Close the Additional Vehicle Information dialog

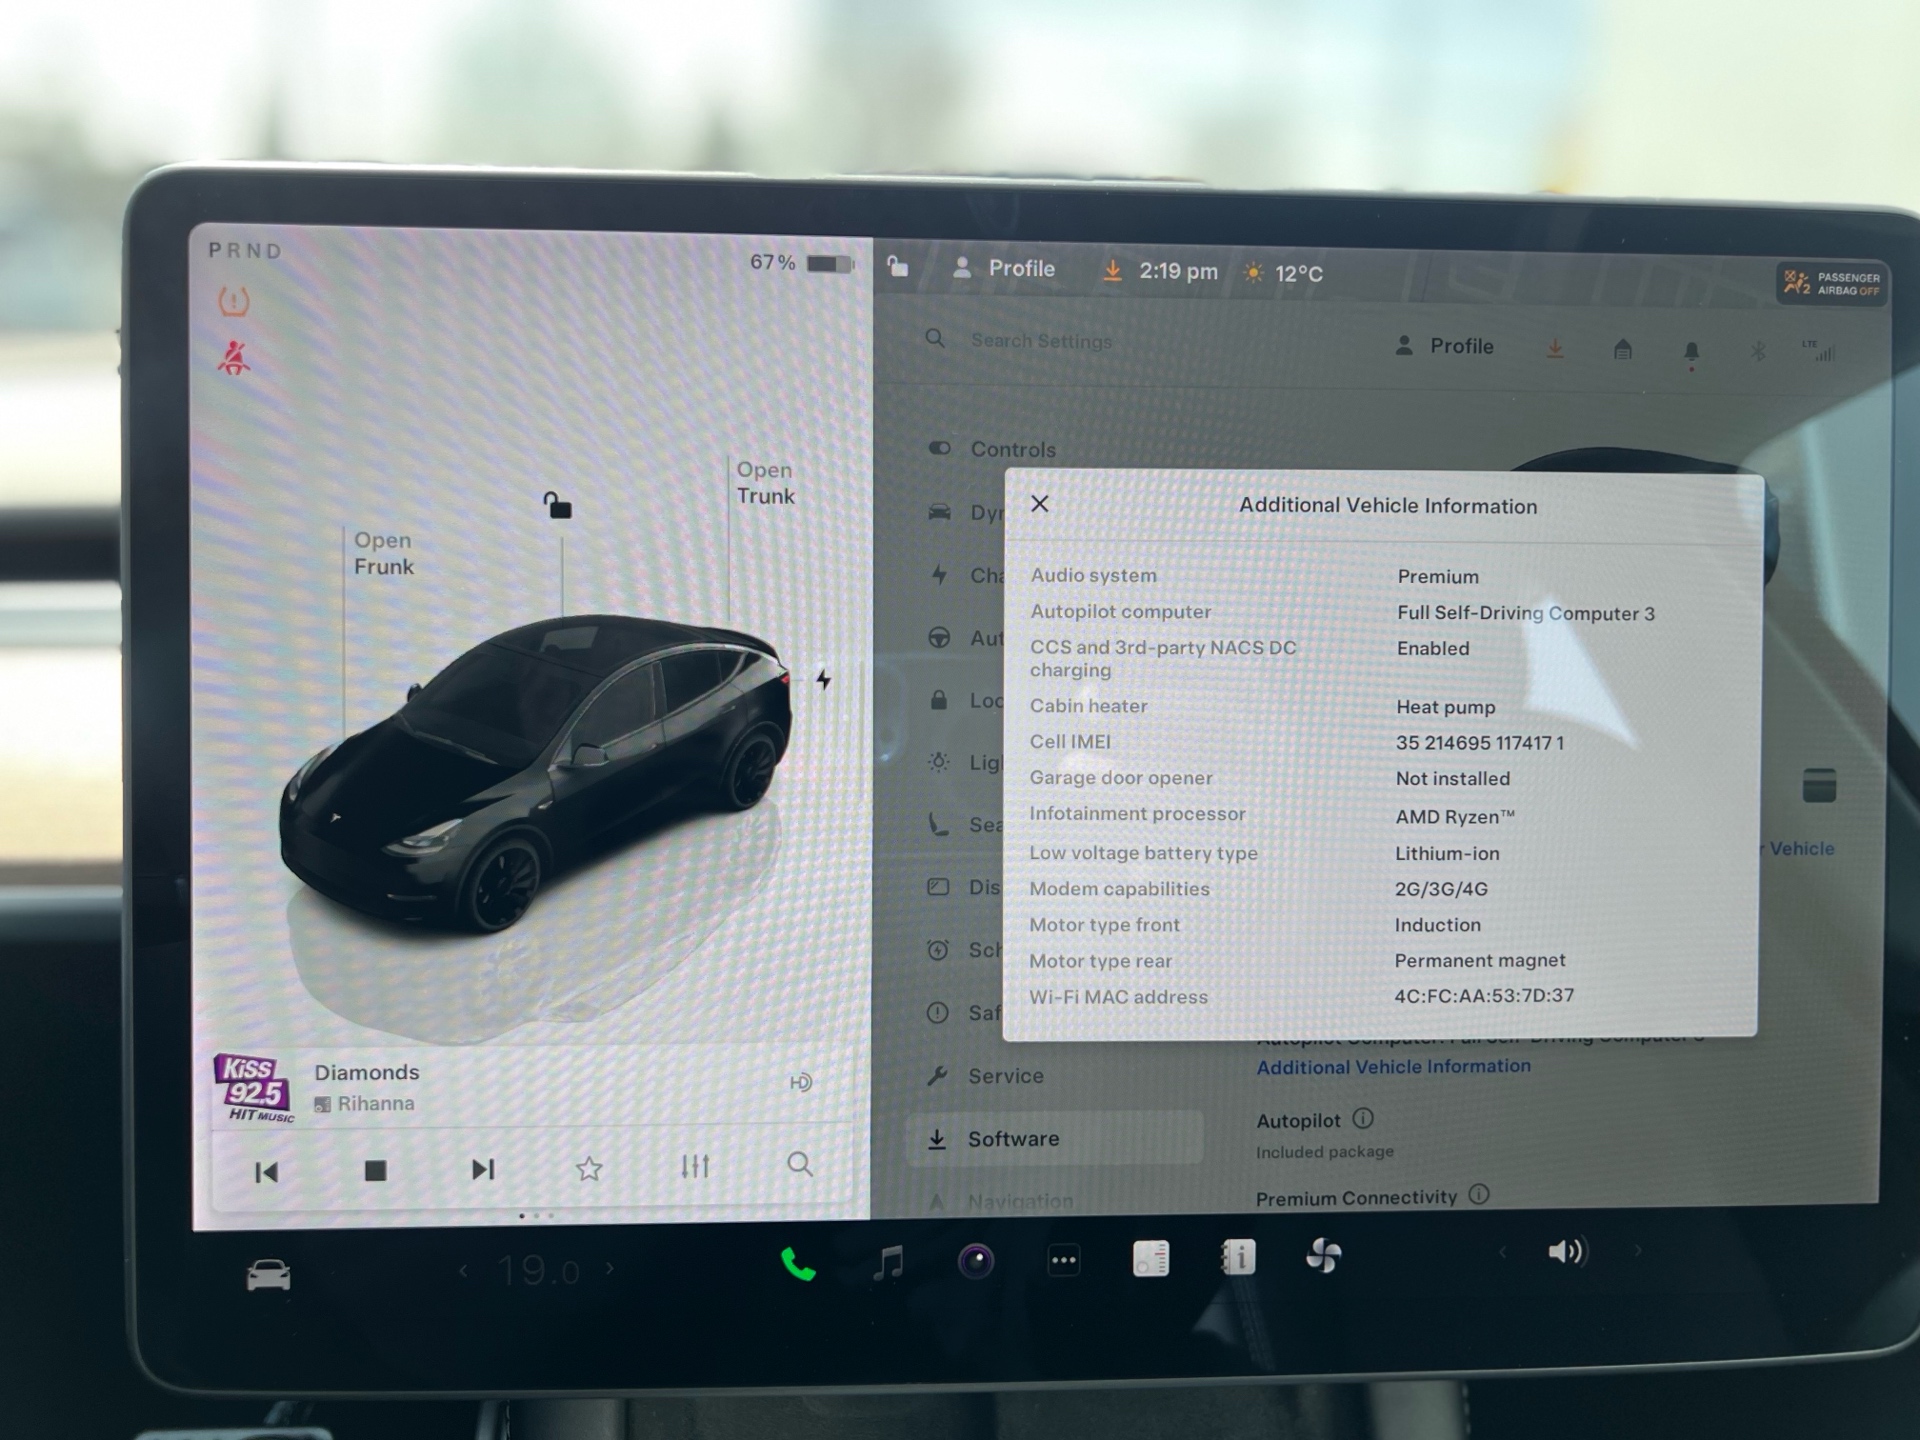(x=1040, y=504)
